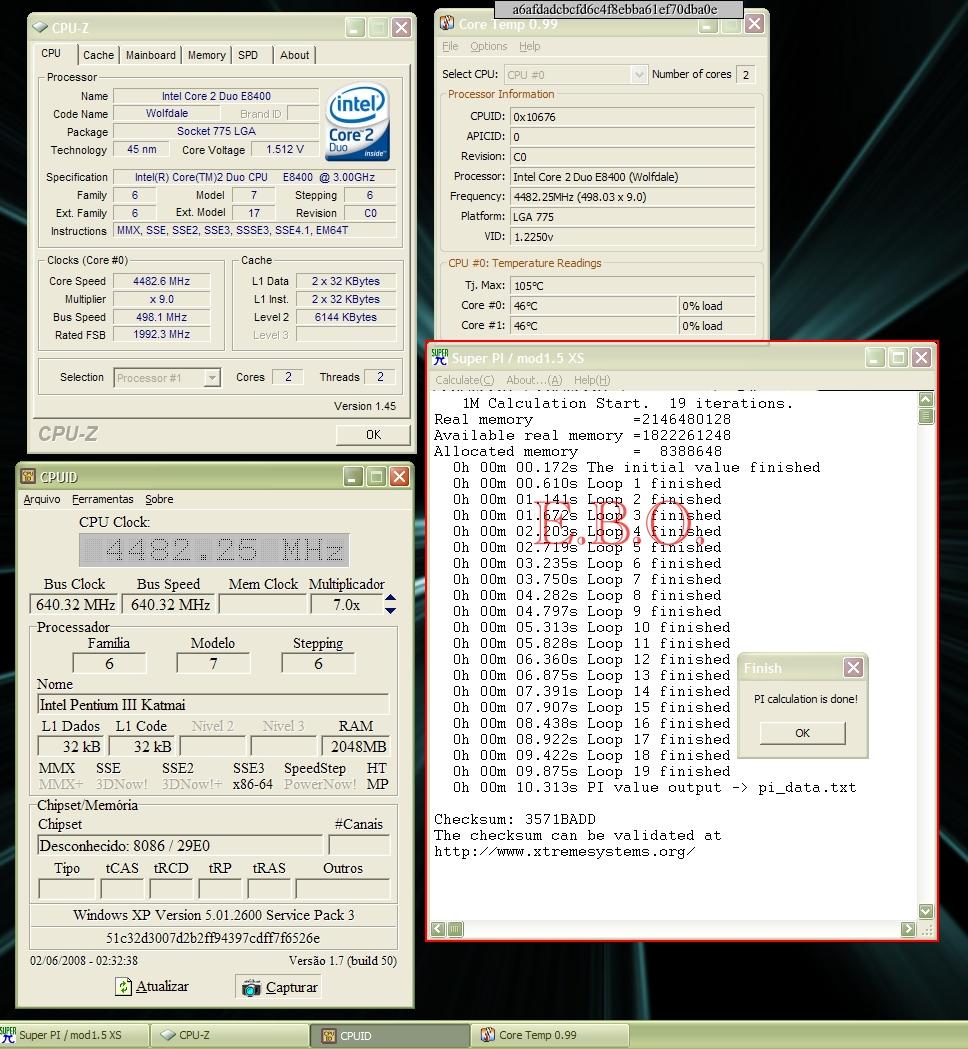Expand the Select CPU dropdown in Core Temp
Viewport: 968px width, 1049px height.
pyautogui.click(x=639, y=74)
